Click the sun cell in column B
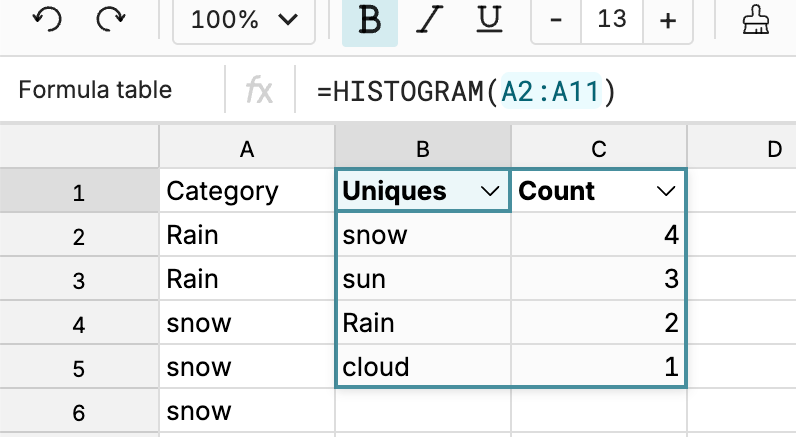Screen dimensions: 796x437 pyautogui.click(x=423, y=279)
